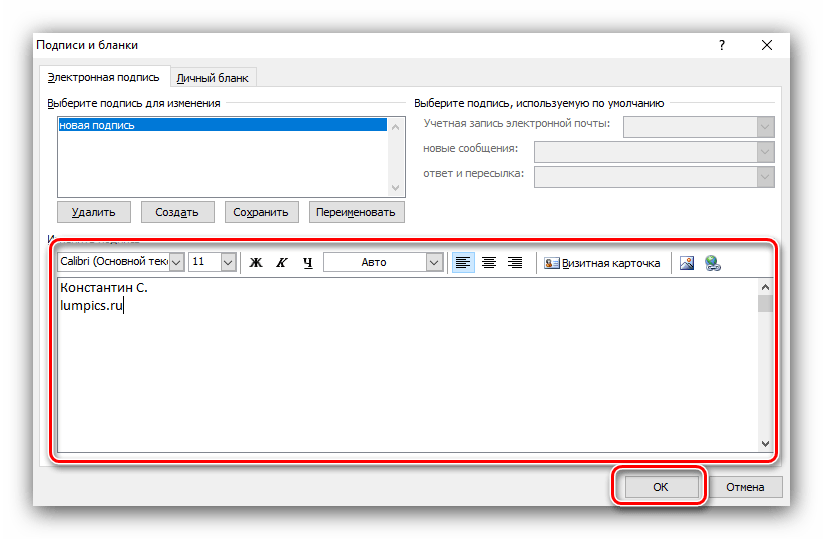823x539 pixels.
Task: Center the signature text
Action: [x=489, y=263]
